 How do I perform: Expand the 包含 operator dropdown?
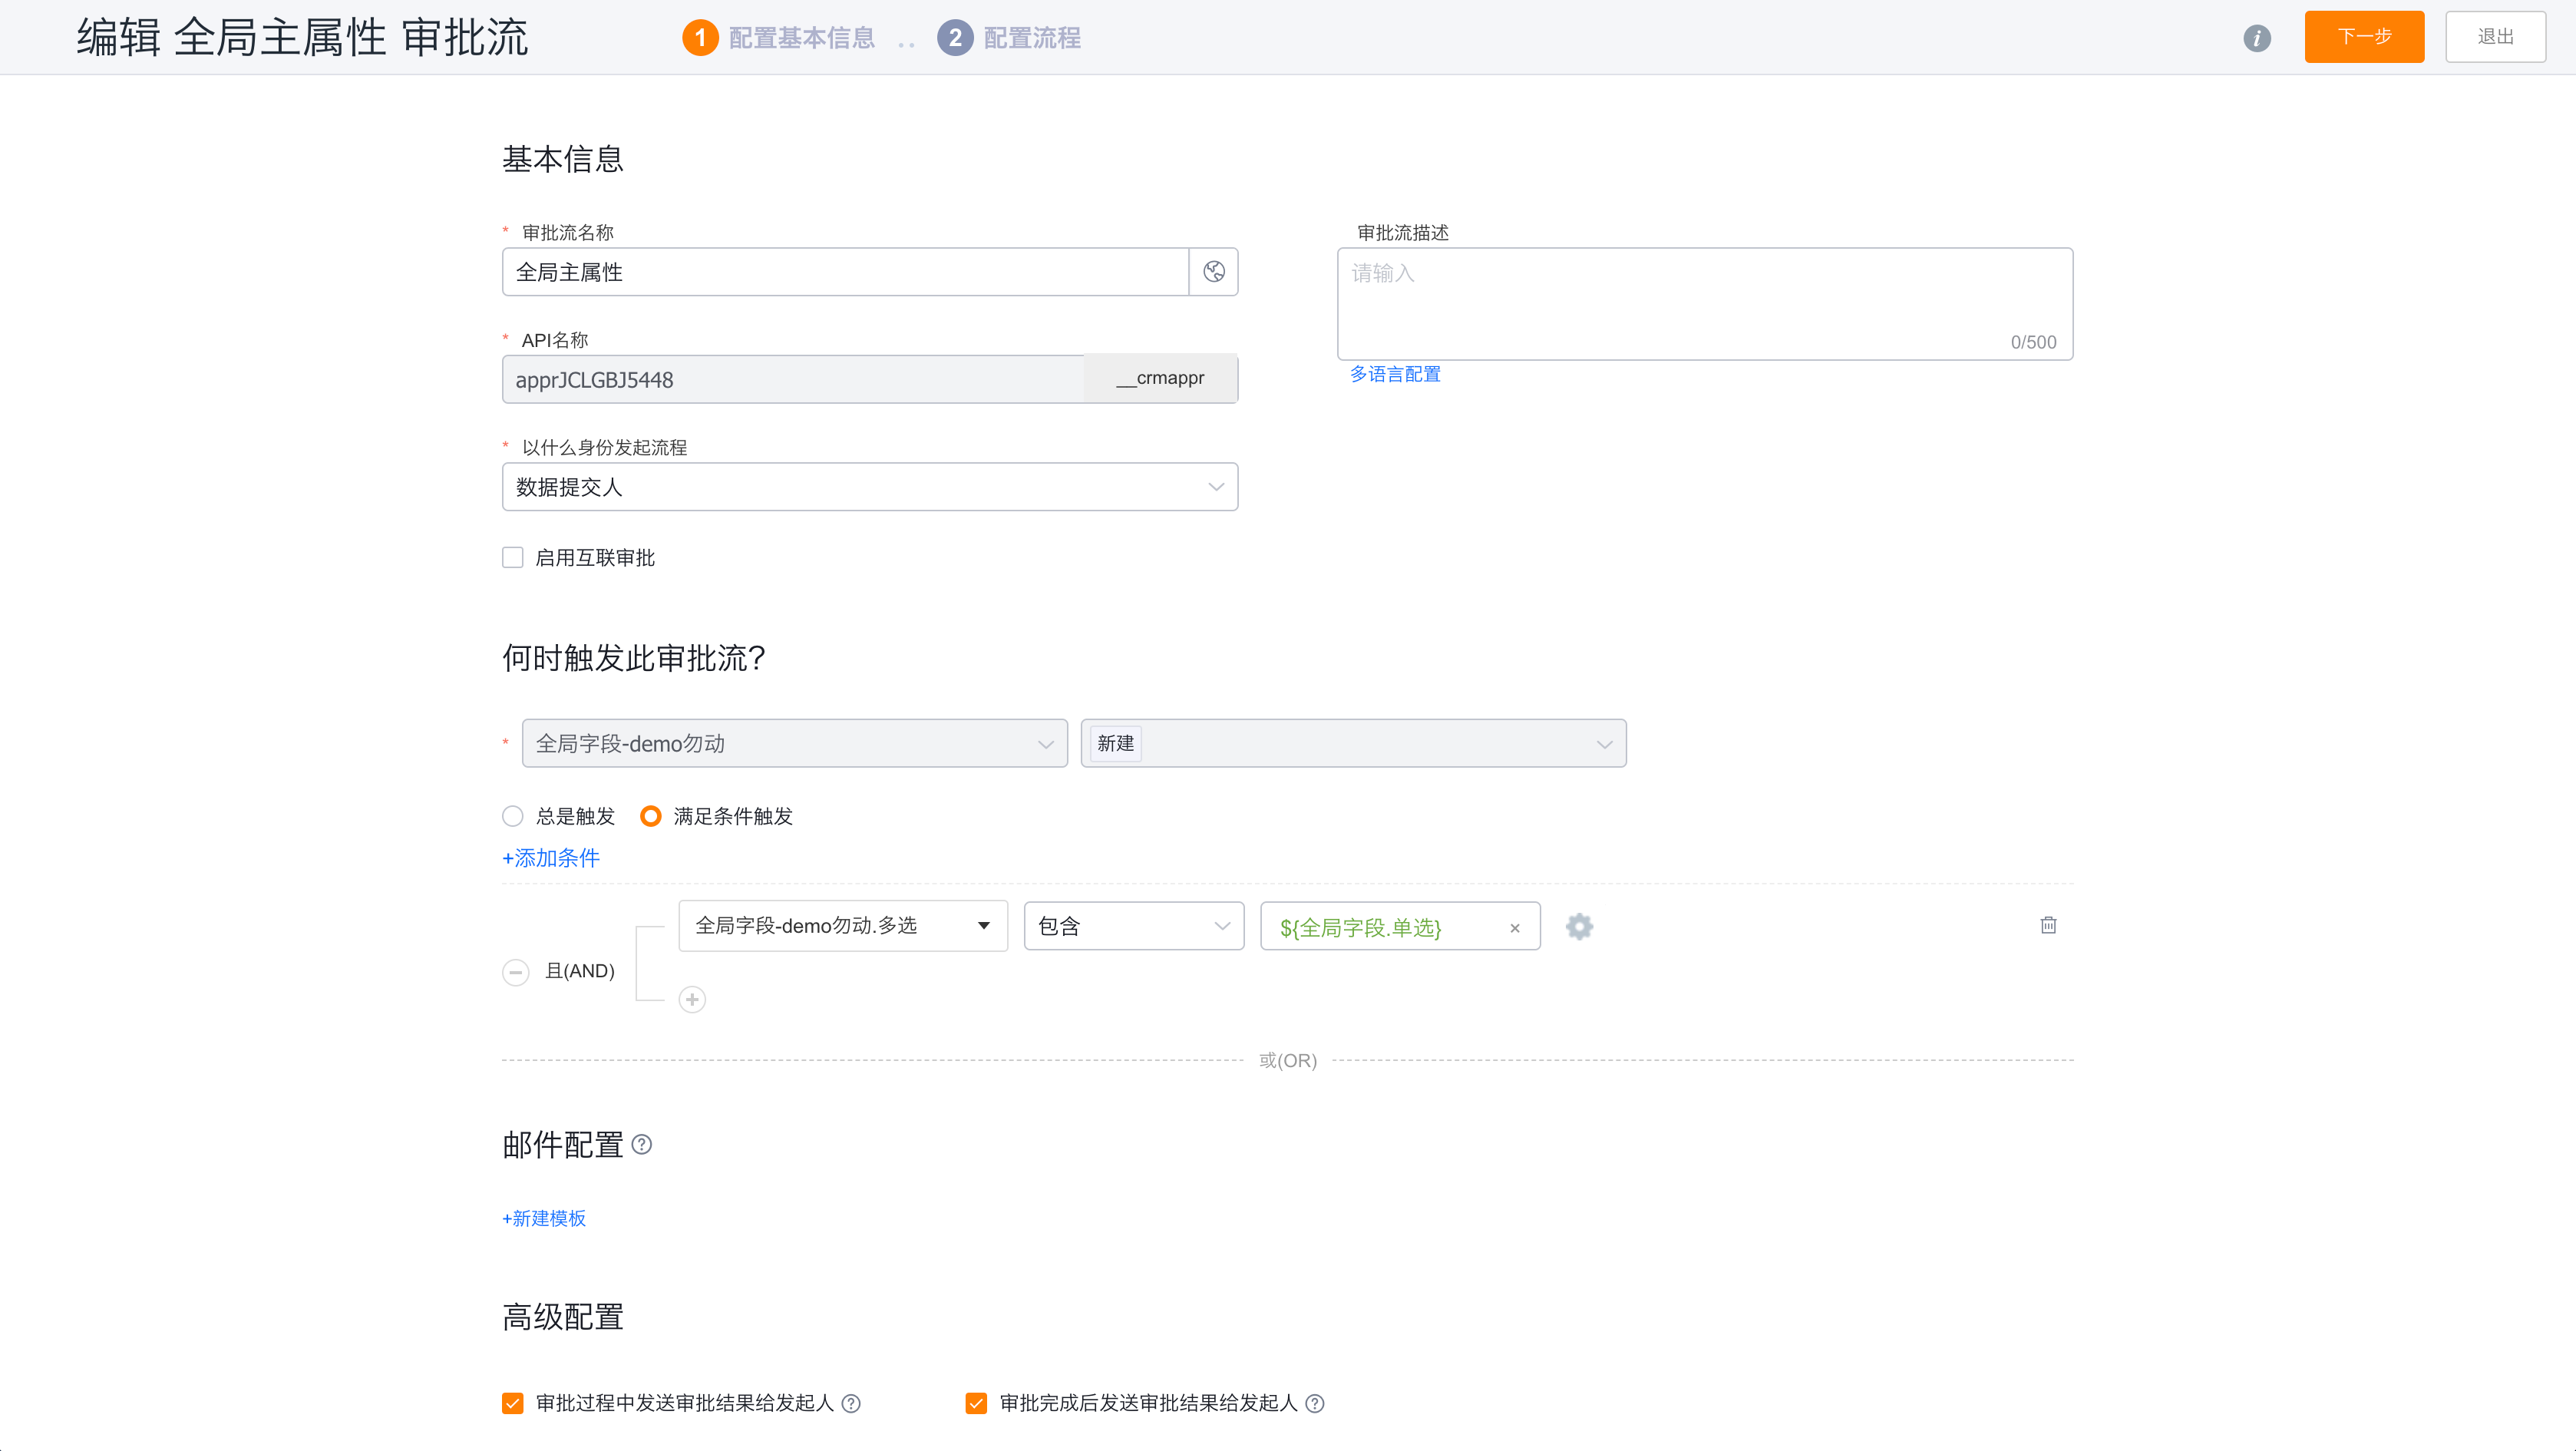click(1133, 926)
